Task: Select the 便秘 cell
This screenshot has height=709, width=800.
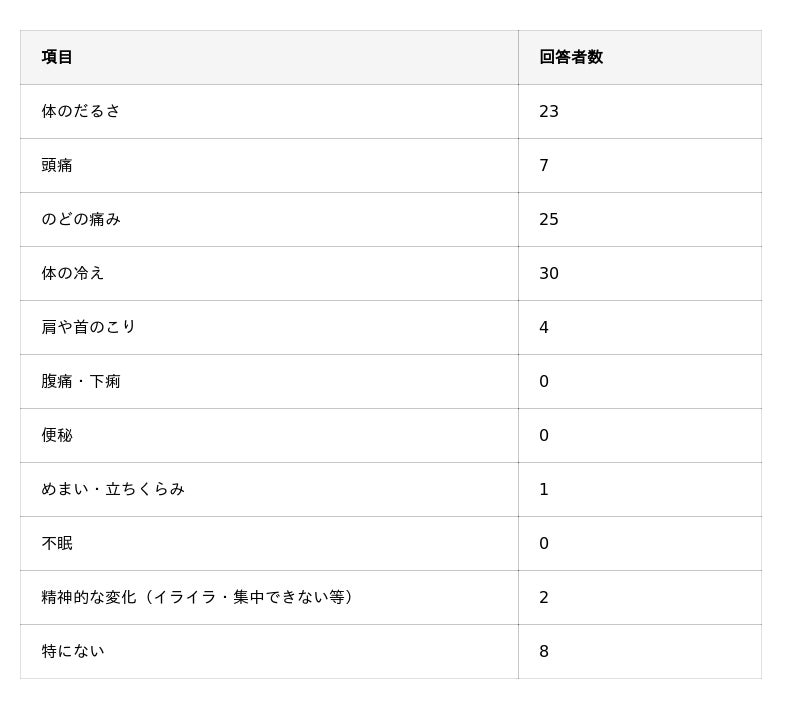Action: coord(57,435)
